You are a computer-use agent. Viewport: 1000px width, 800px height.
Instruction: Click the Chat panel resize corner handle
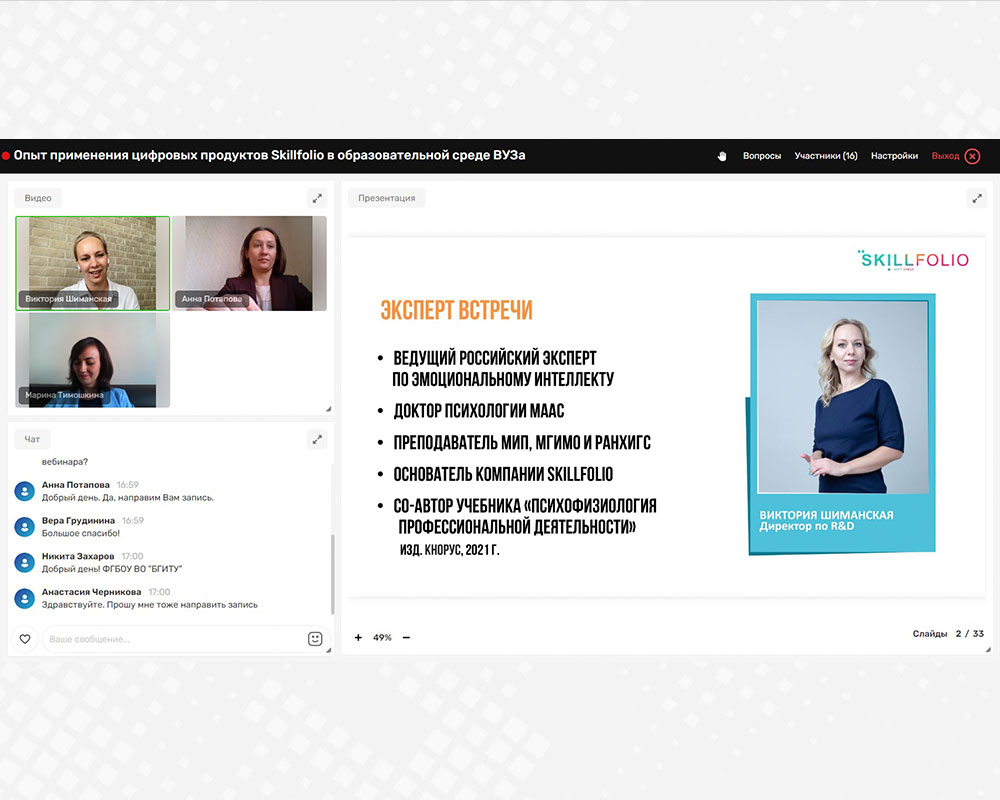(328, 649)
